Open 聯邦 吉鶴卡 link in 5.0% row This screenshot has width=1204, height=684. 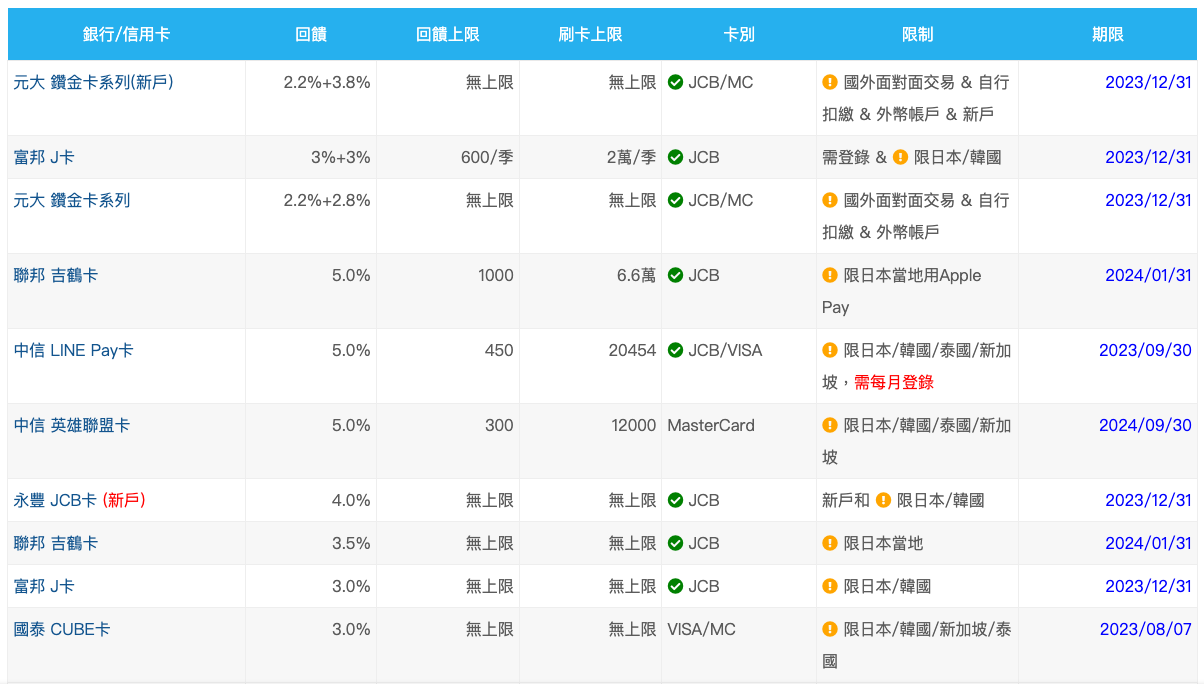click(56, 275)
